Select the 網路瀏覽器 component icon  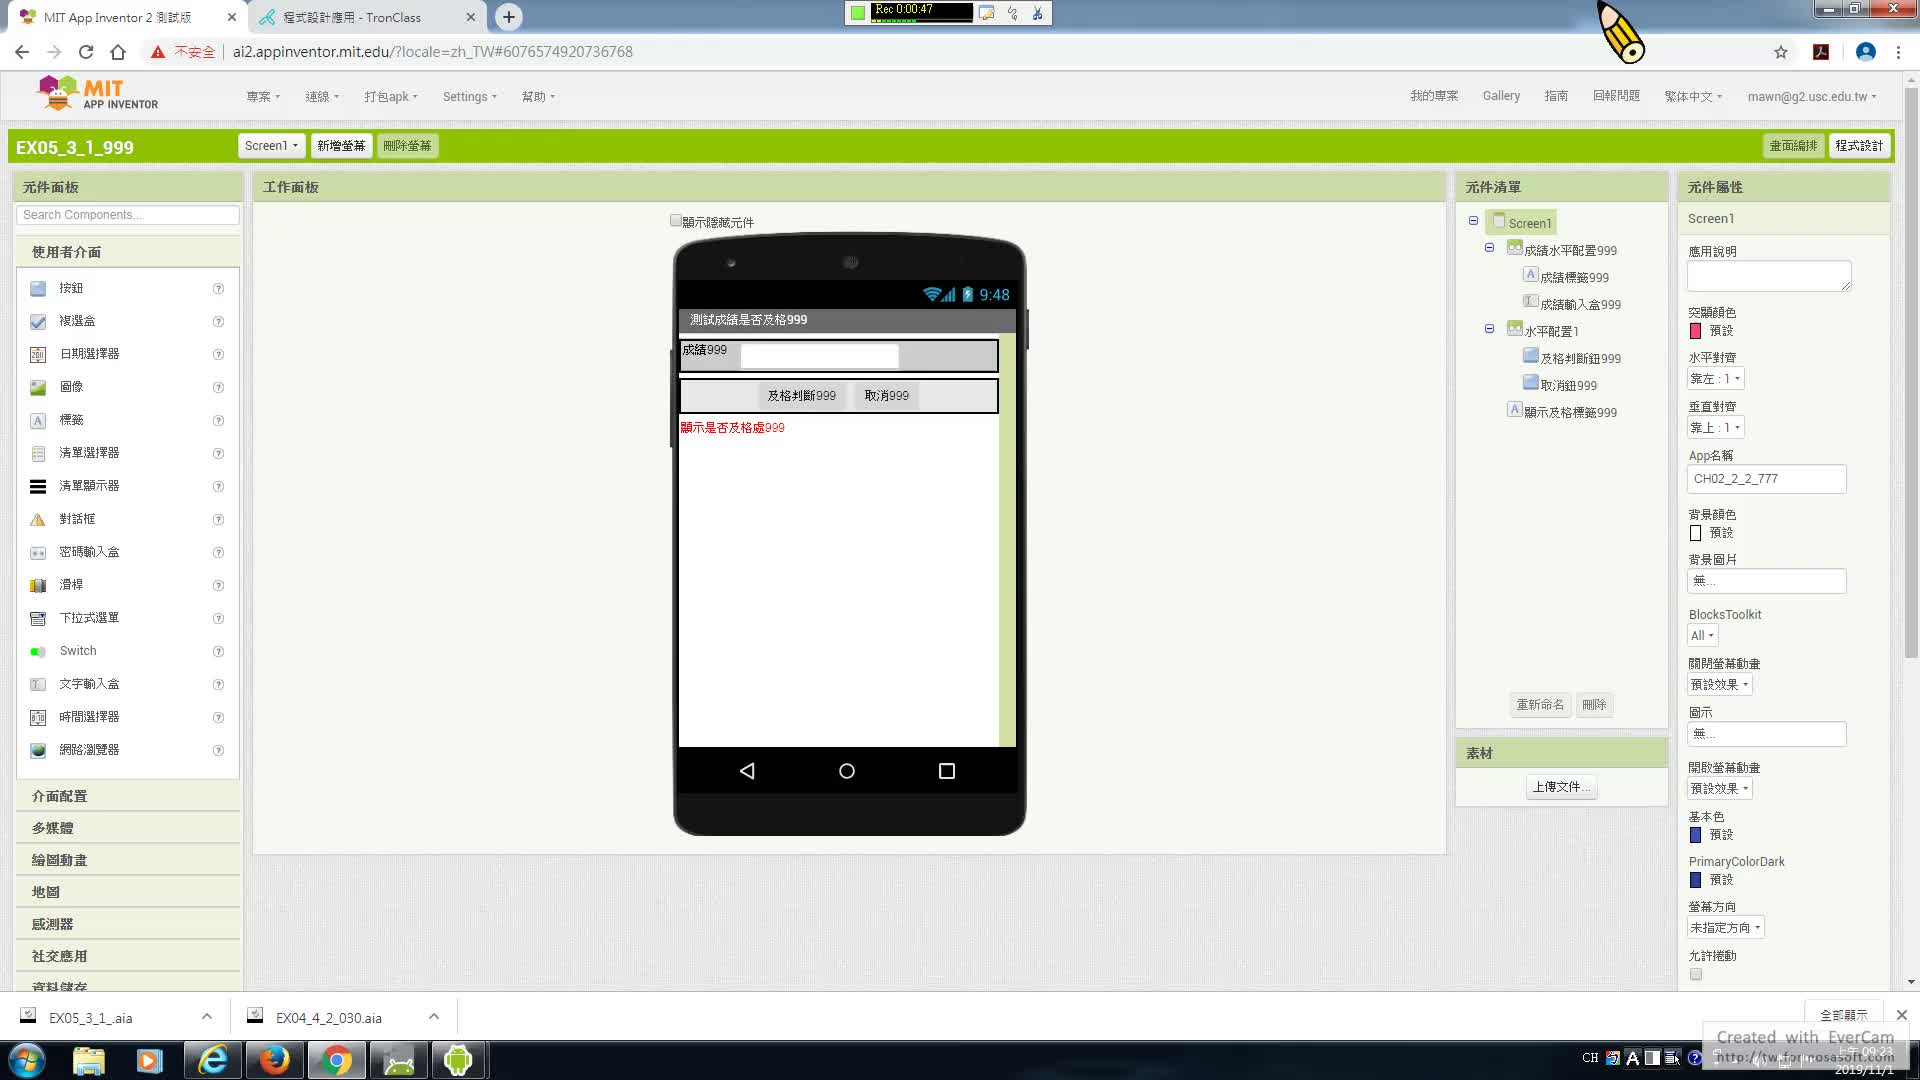tap(38, 751)
